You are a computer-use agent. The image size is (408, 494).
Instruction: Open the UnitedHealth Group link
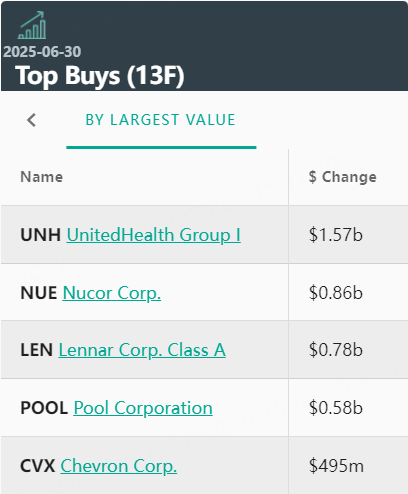[153, 235]
